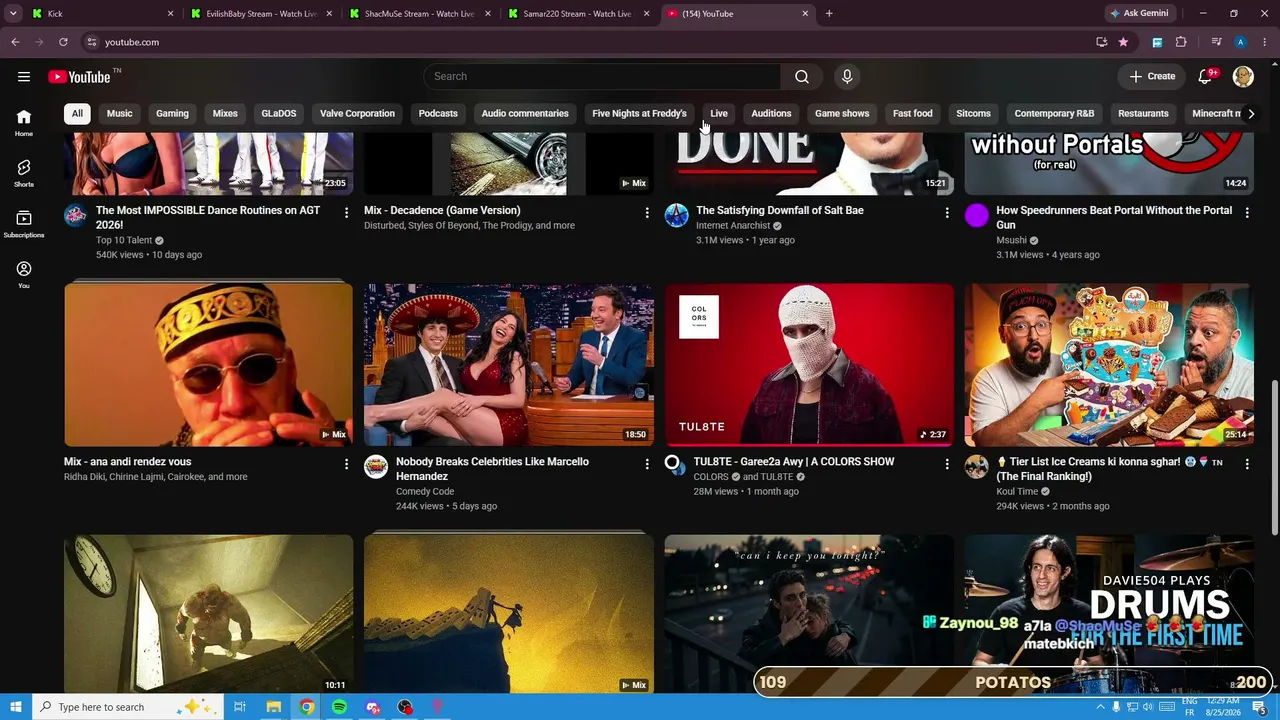Open 'The Satisfying Downfall of Salt Bae' title
Viewport: 1280px width, 720px height.
(x=780, y=210)
